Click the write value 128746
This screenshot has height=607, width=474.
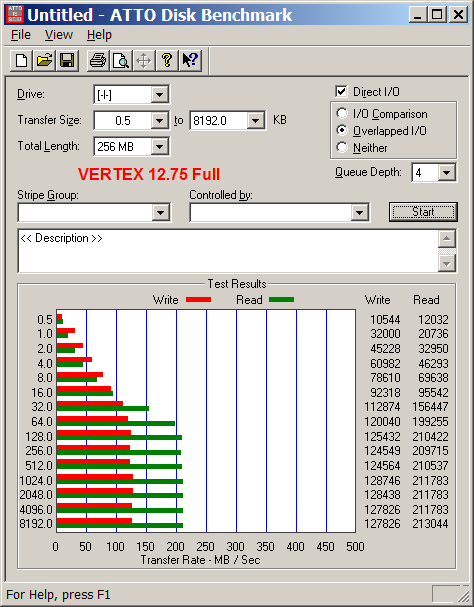click(382, 480)
